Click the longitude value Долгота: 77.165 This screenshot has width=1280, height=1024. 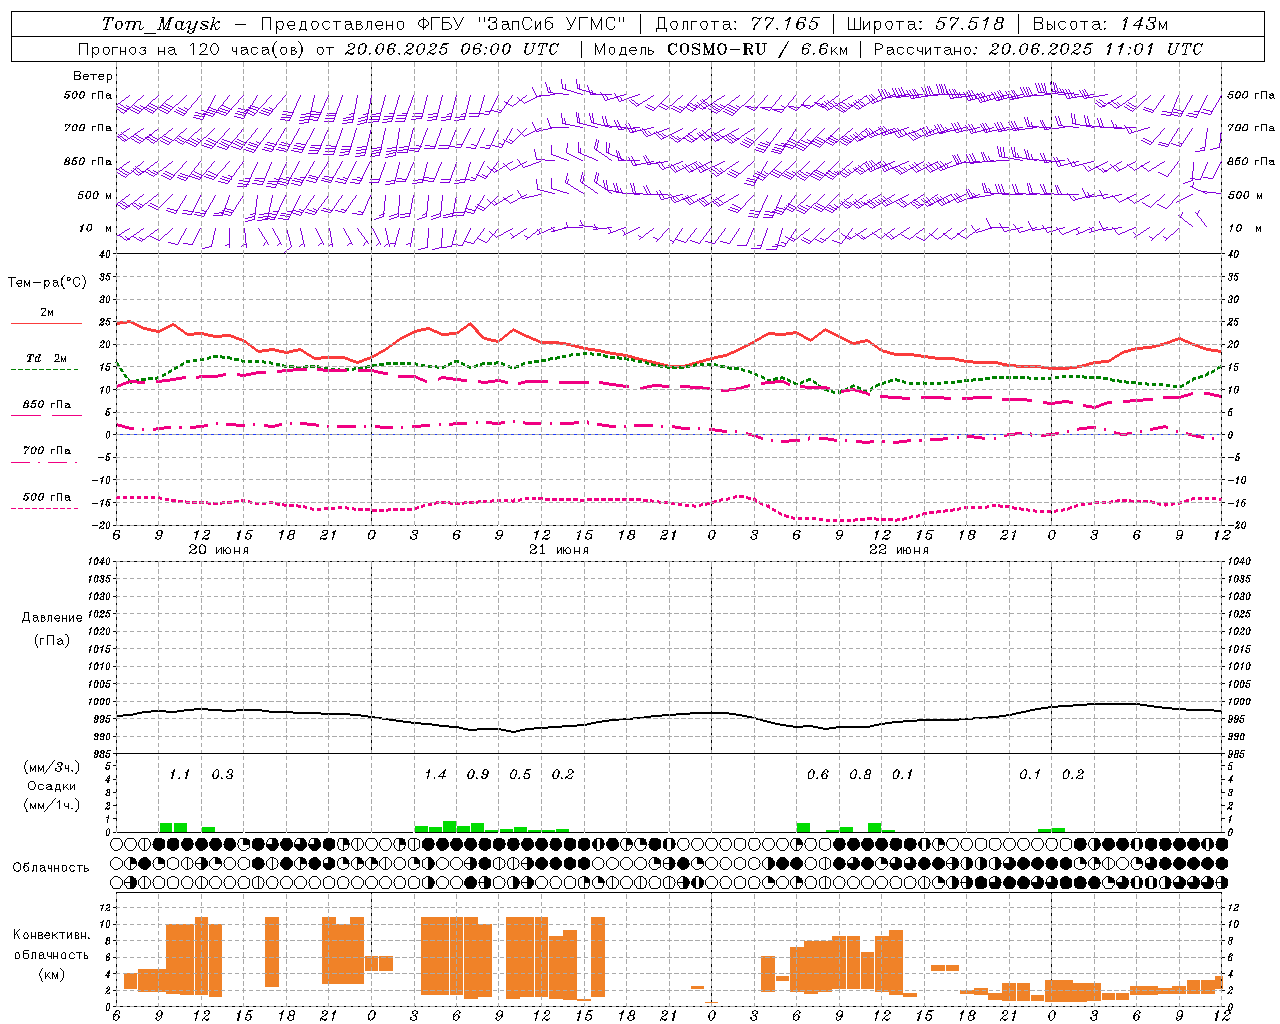coord(737,24)
